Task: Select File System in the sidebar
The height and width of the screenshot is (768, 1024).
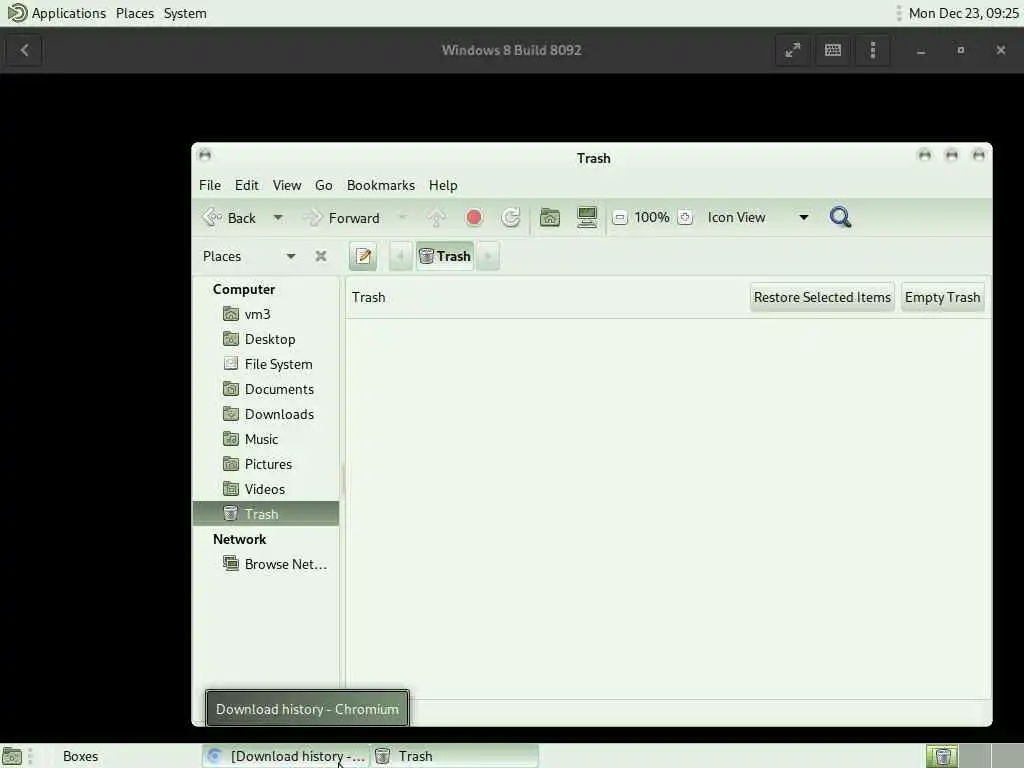Action: coord(266,364)
